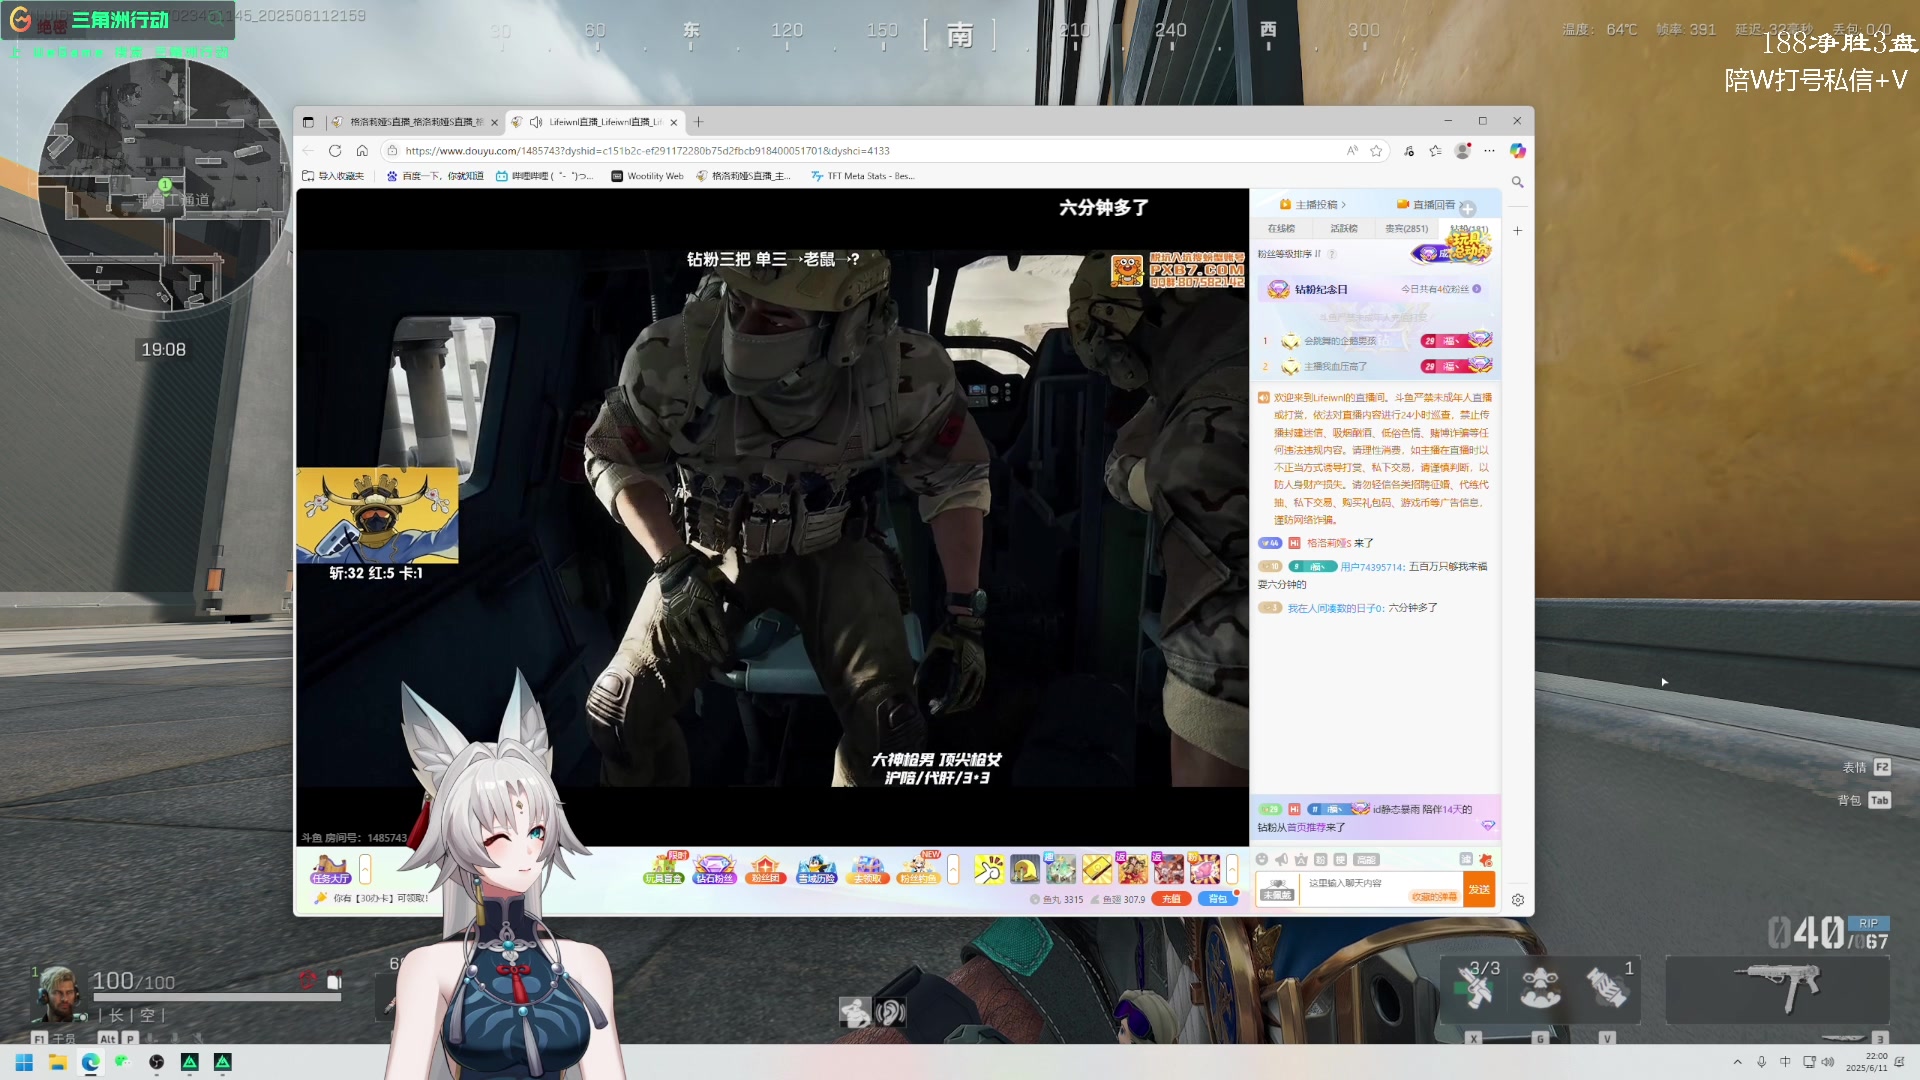The width and height of the screenshot is (1920, 1080).
Task: Open the 背包 backpack button
Action: pyautogui.click(x=1217, y=899)
